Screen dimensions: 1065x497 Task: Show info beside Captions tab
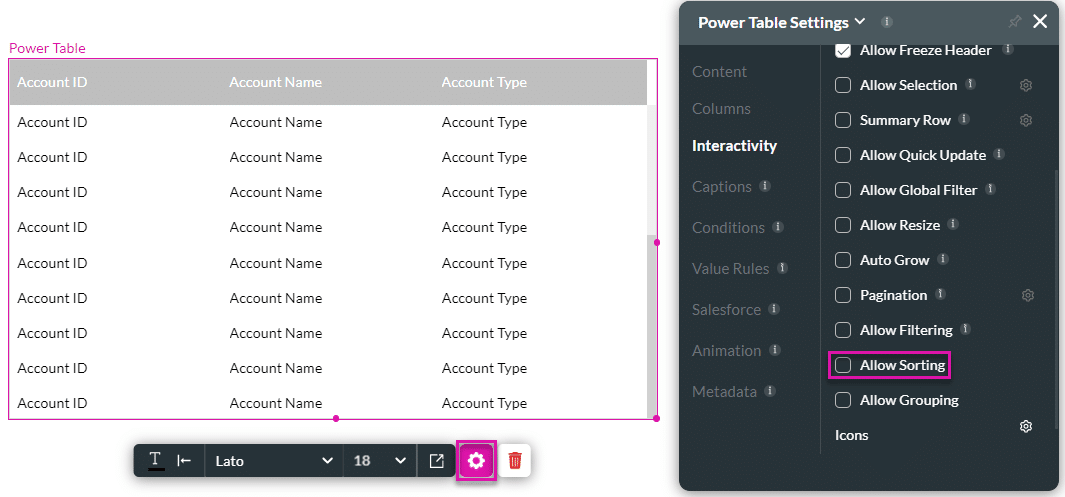pos(764,185)
